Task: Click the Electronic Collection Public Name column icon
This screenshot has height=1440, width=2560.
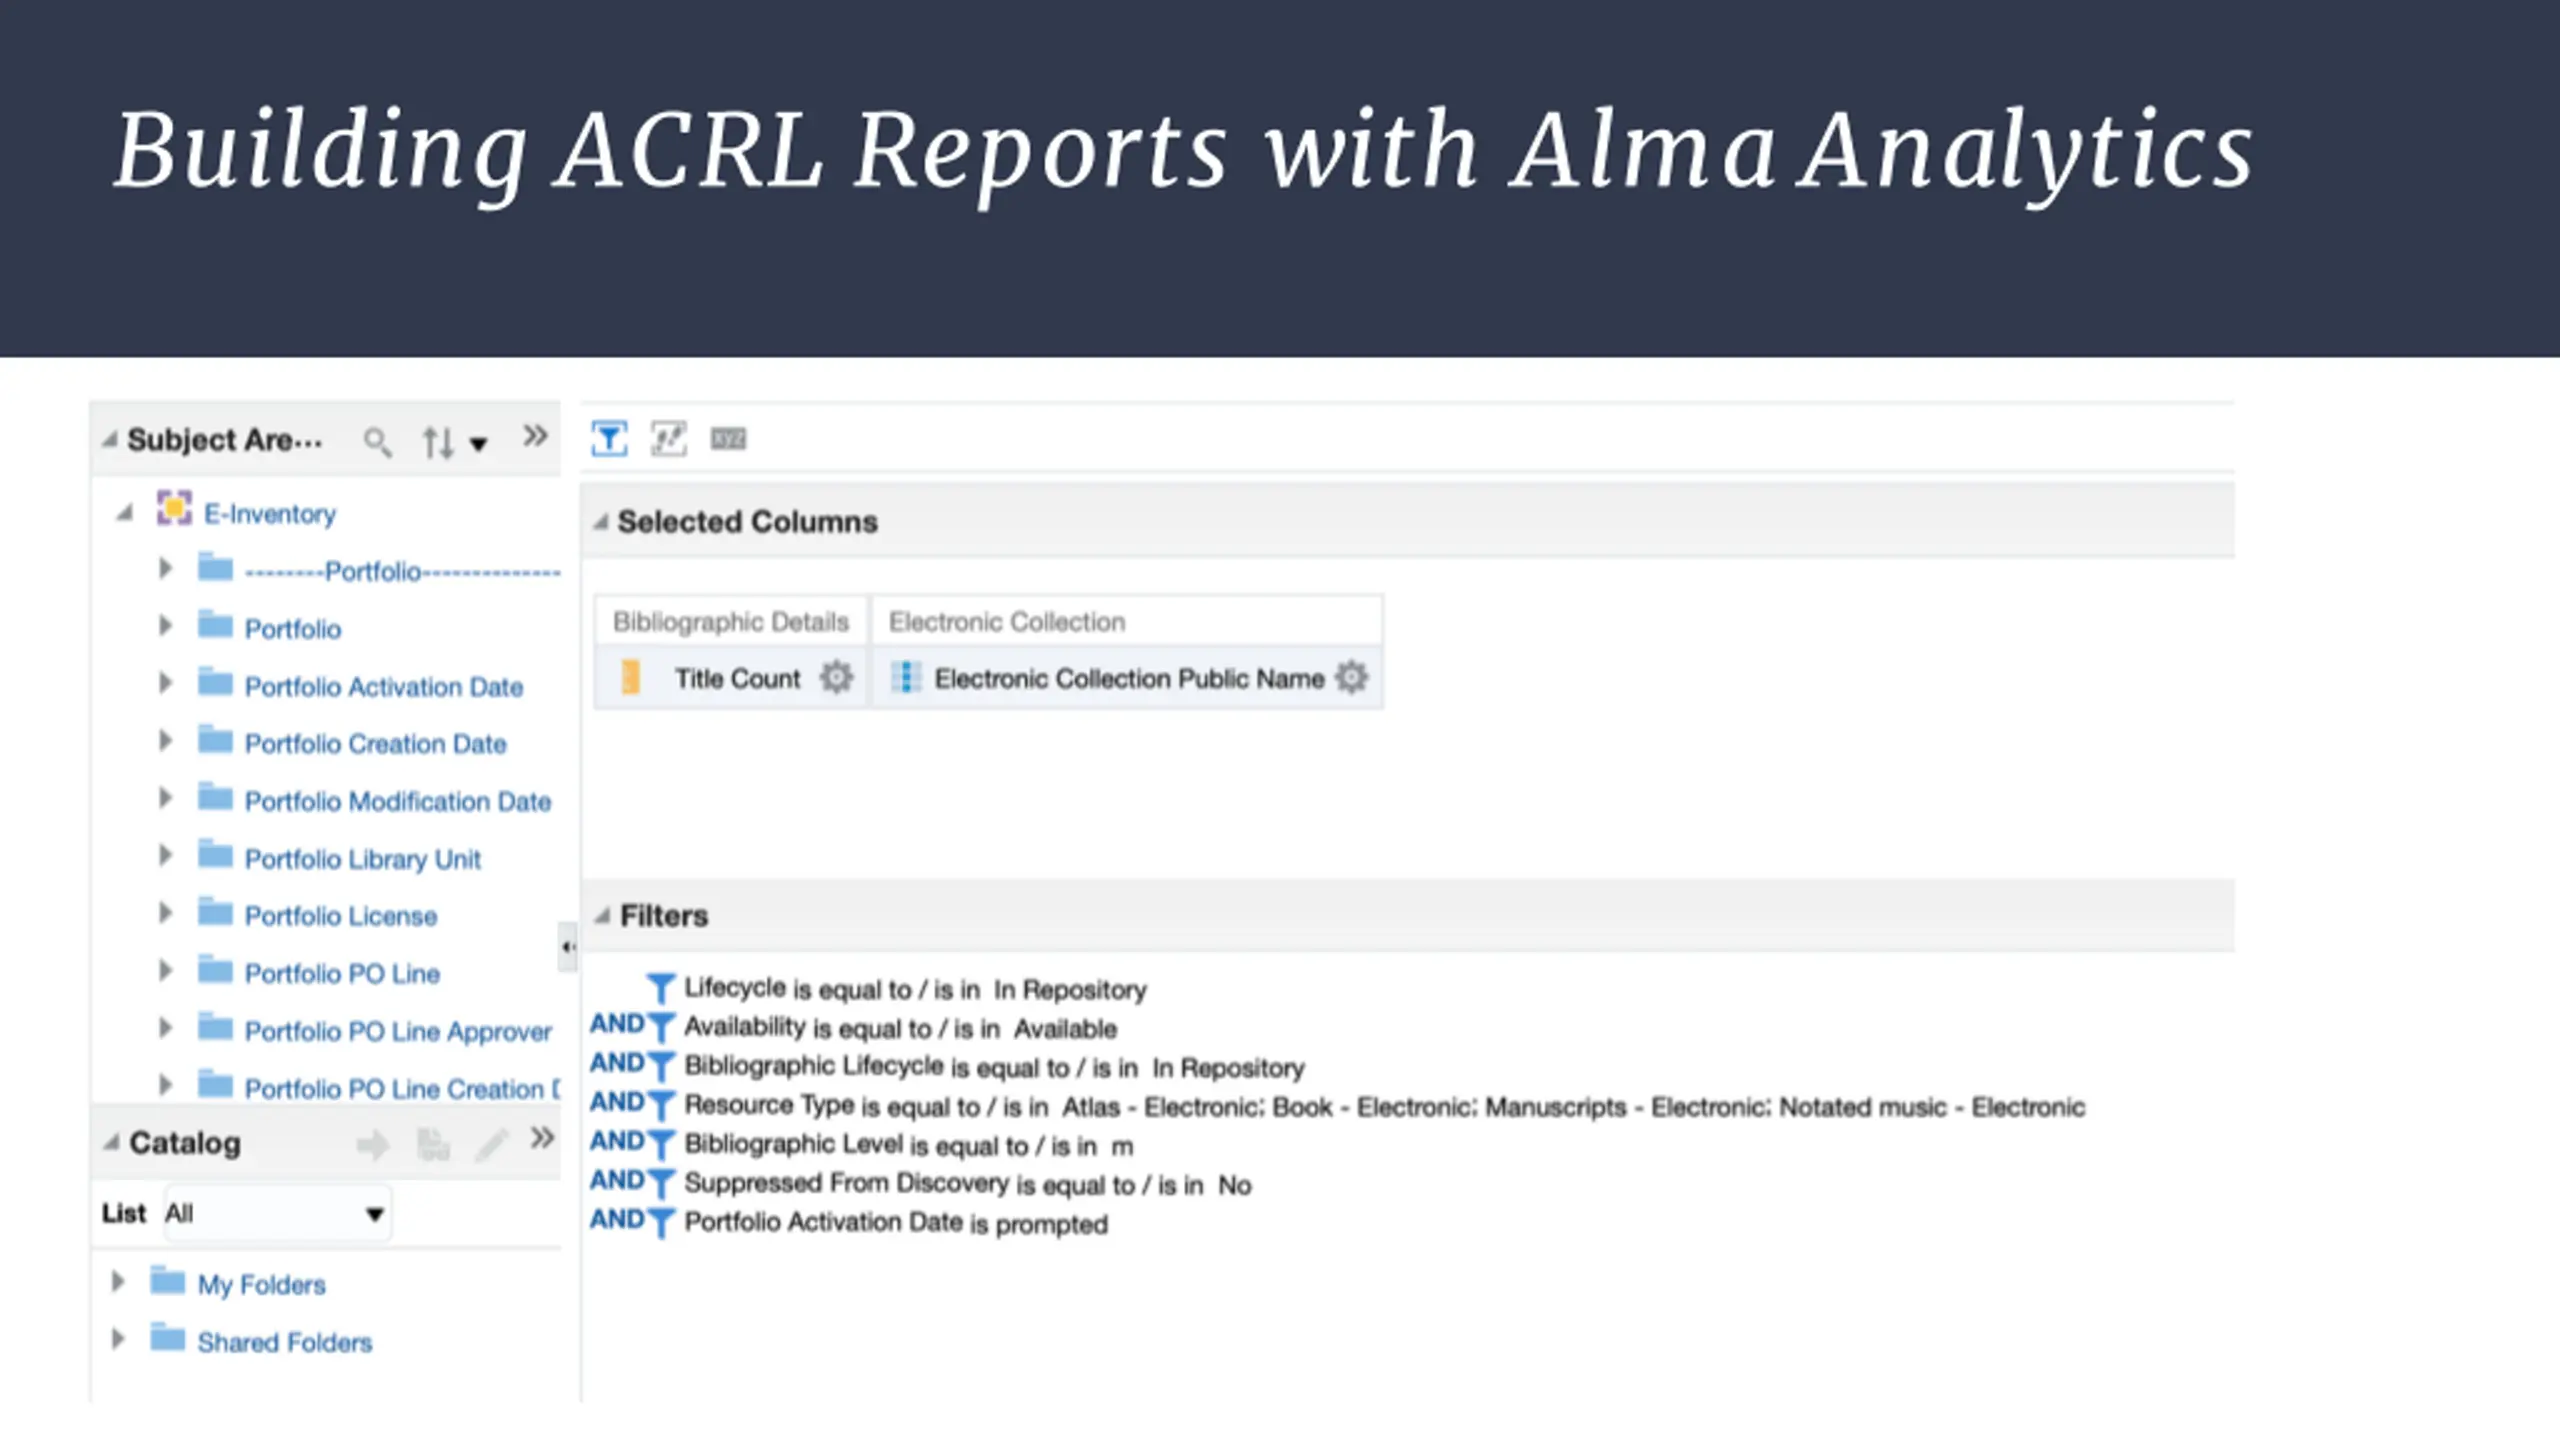Action: (906, 678)
